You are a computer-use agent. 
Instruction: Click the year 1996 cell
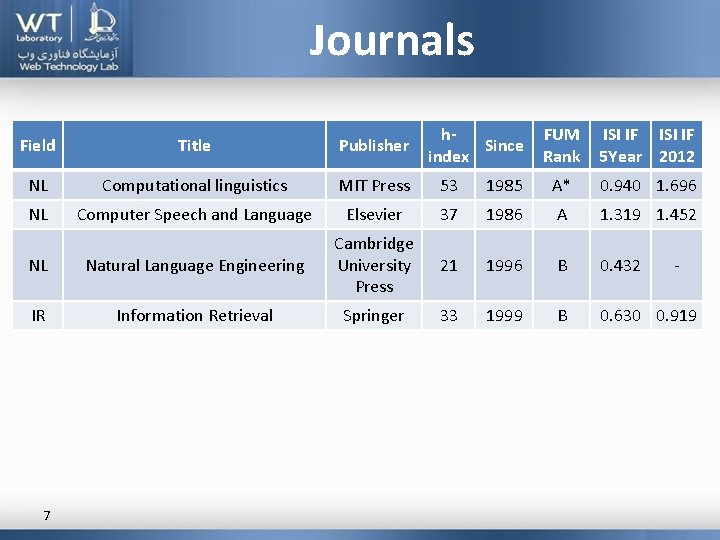(x=504, y=265)
